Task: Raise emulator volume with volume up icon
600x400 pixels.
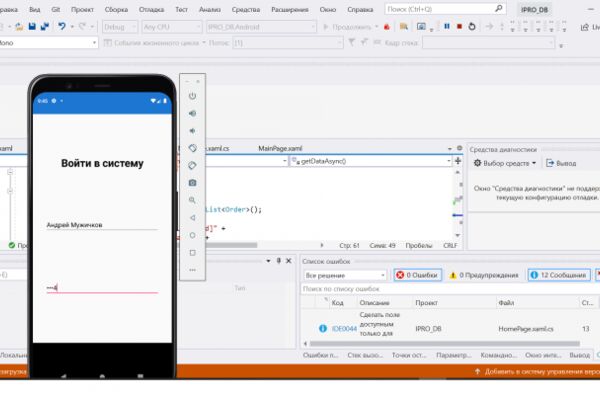Action: [192, 113]
